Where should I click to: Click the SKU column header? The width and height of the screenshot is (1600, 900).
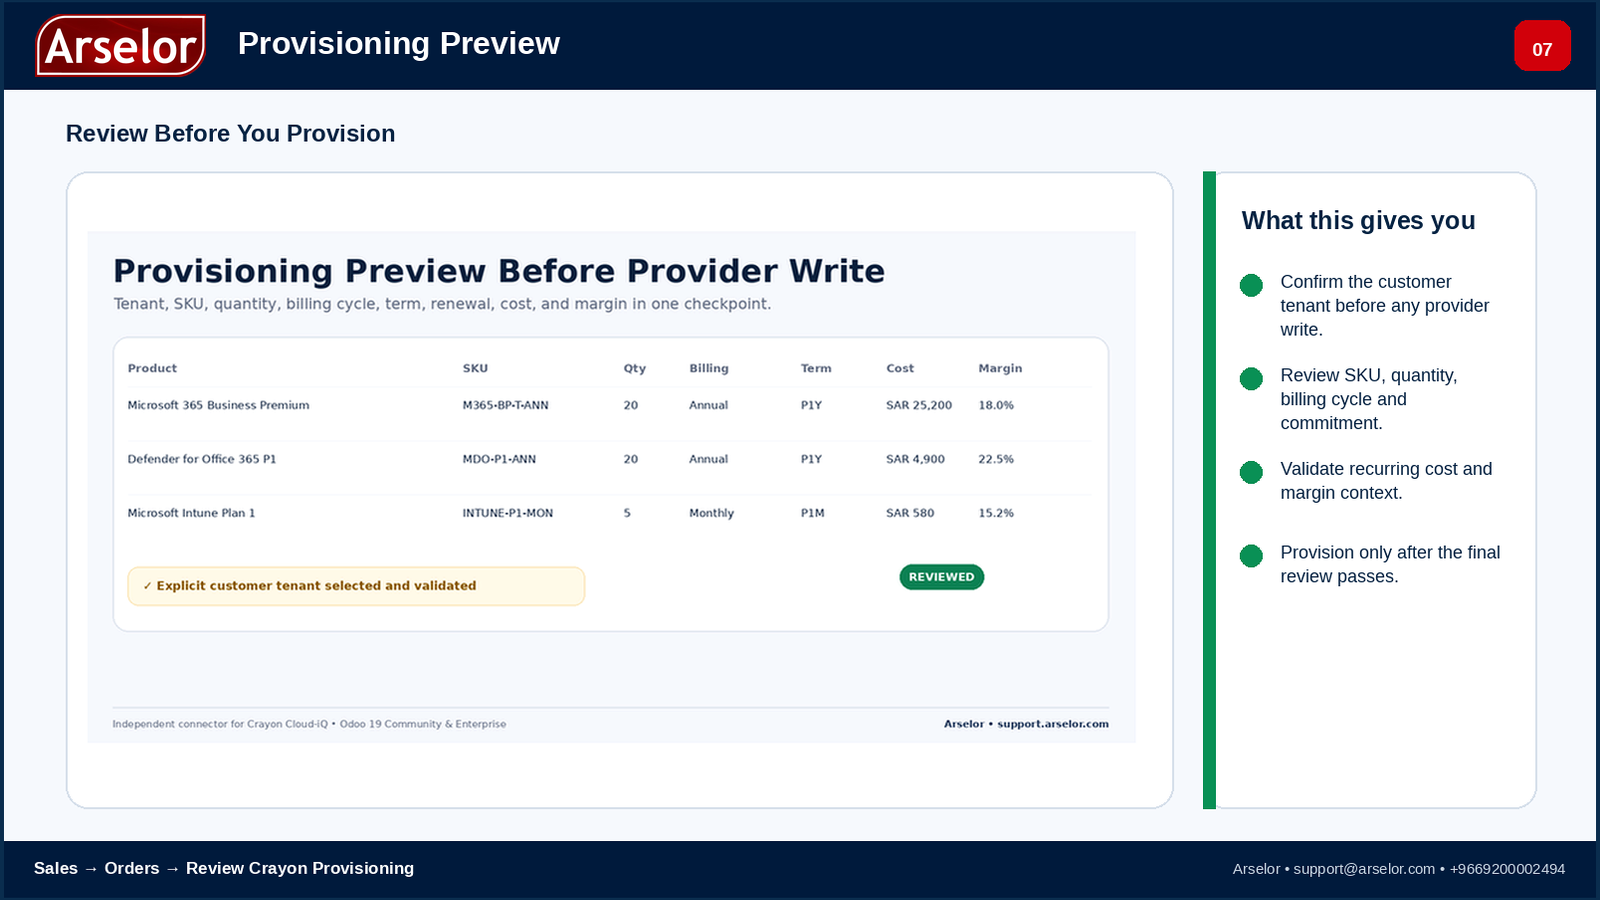click(x=475, y=368)
